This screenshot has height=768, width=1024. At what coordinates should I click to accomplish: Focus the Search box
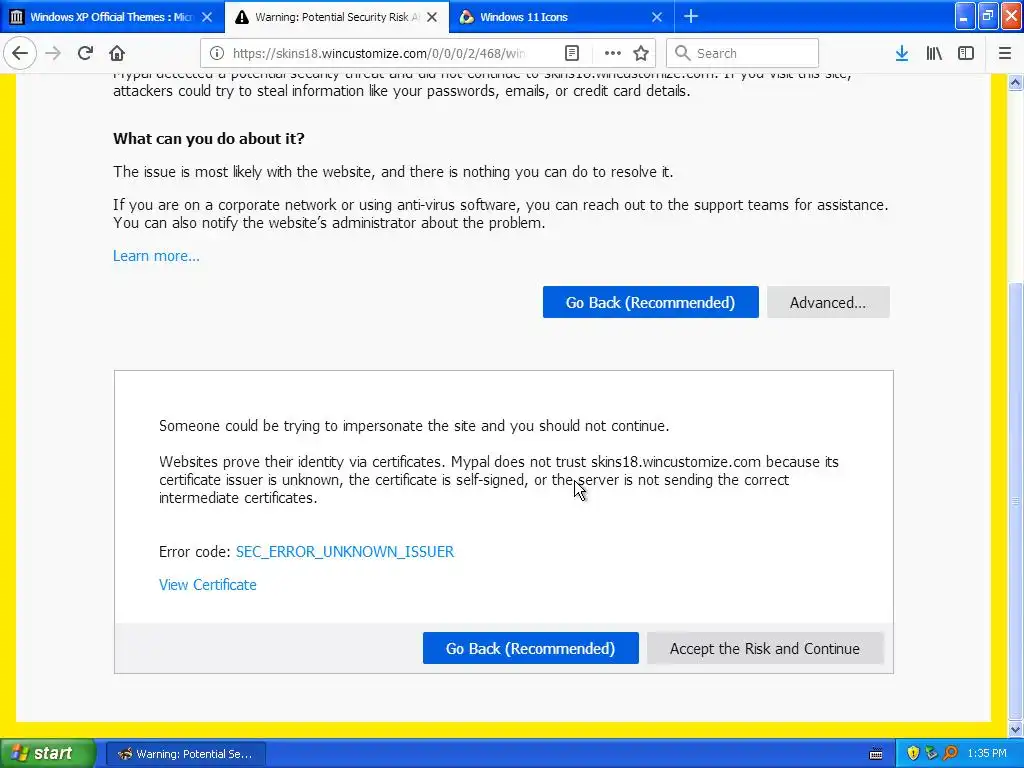coord(743,53)
